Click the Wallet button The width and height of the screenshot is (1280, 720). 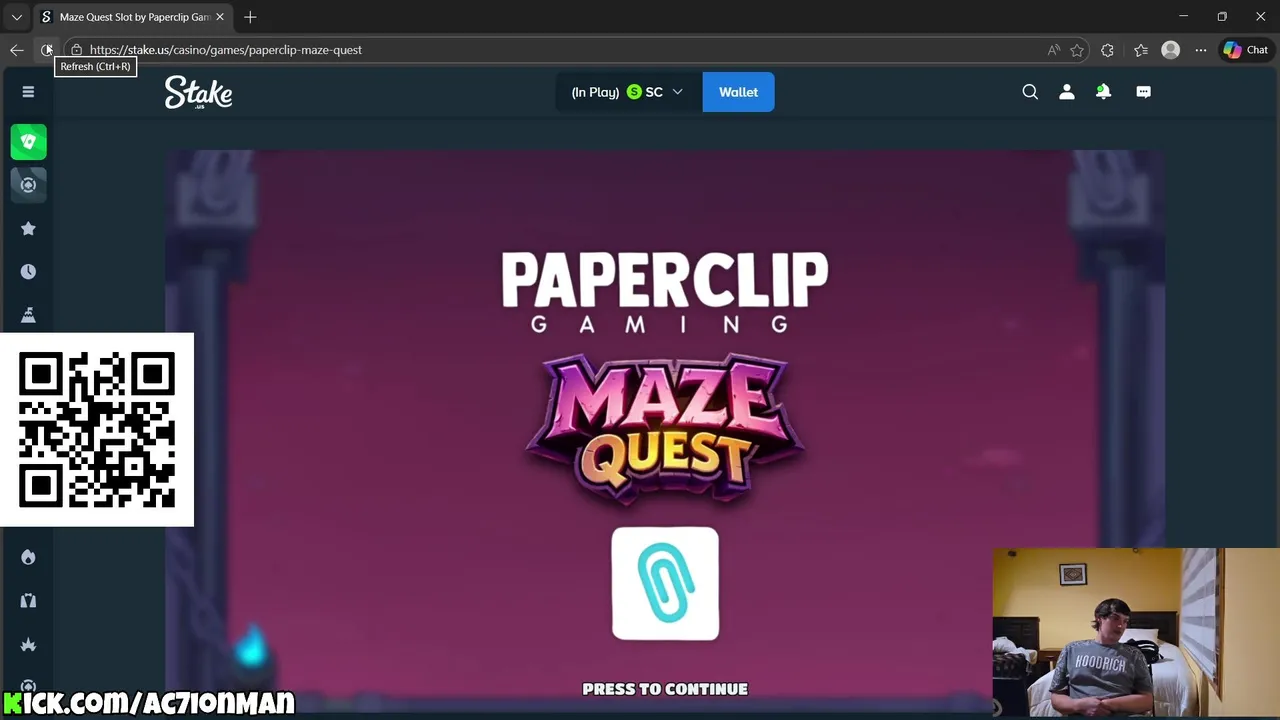(x=738, y=91)
